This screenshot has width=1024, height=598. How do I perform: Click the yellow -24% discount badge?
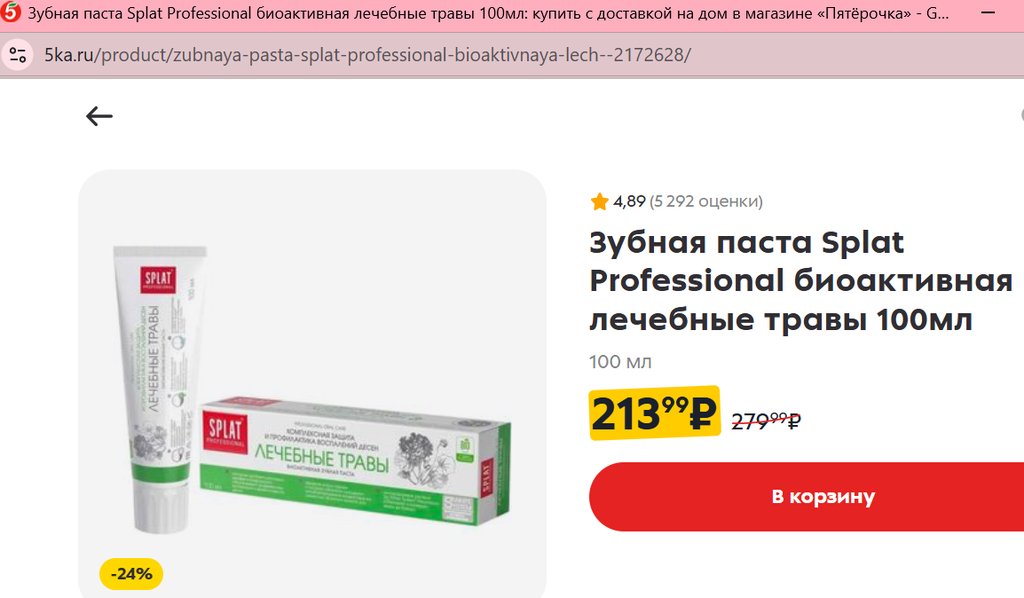tap(131, 574)
